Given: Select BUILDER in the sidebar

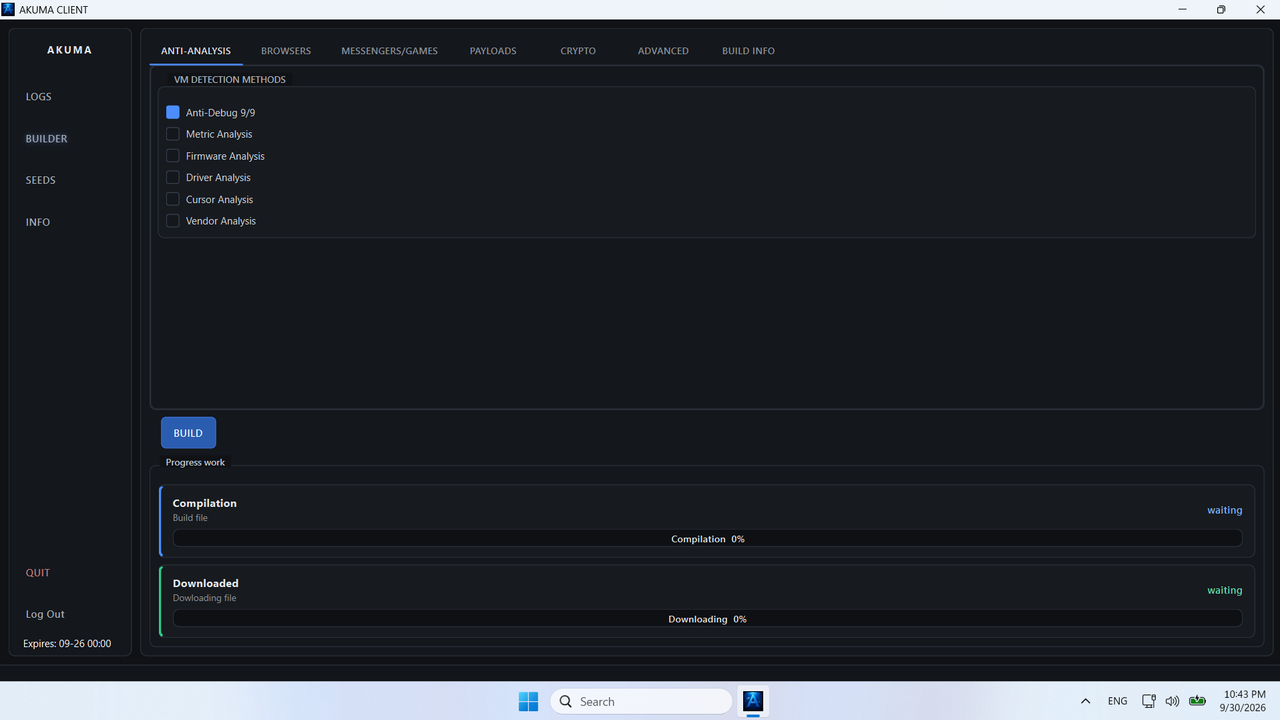Looking at the screenshot, I should click(47, 139).
